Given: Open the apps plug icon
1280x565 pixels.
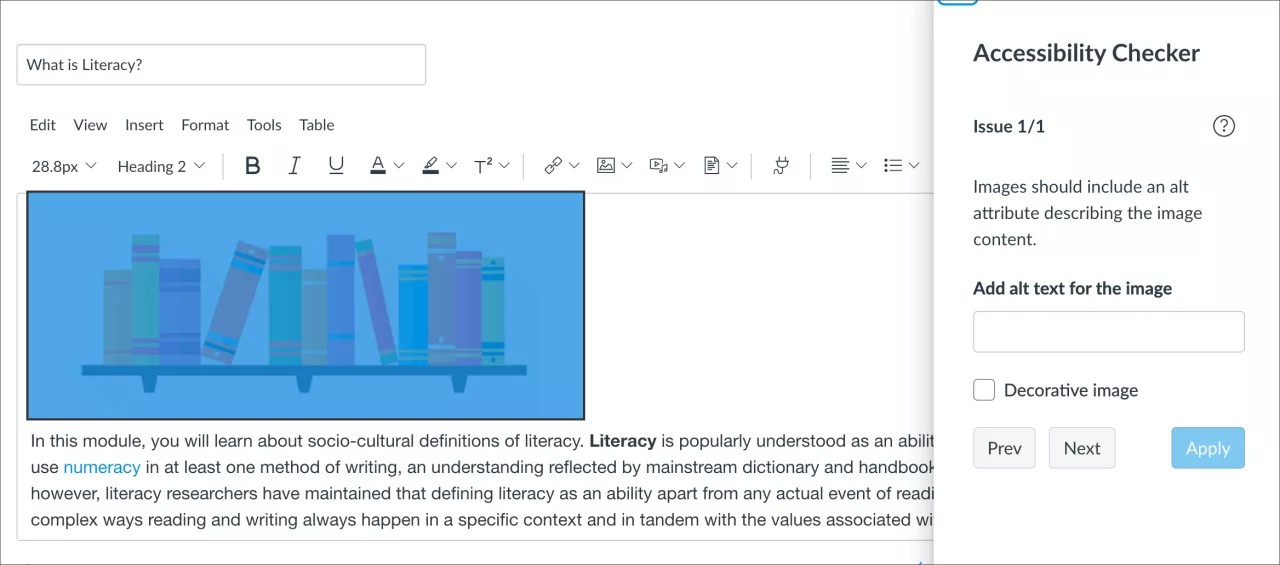Looking at the screenshot, I should [x=781, y=166].
